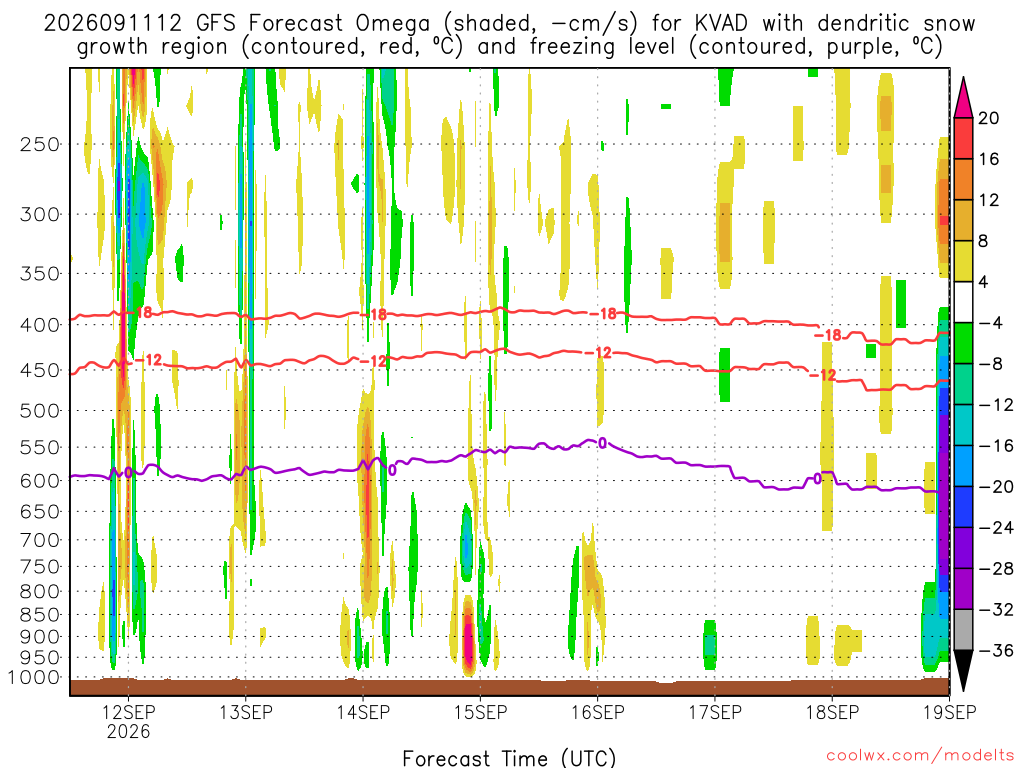Click the magenta arrow atop the colorbar
Viewport: 1024px width, 768px height.
[963, 98]
